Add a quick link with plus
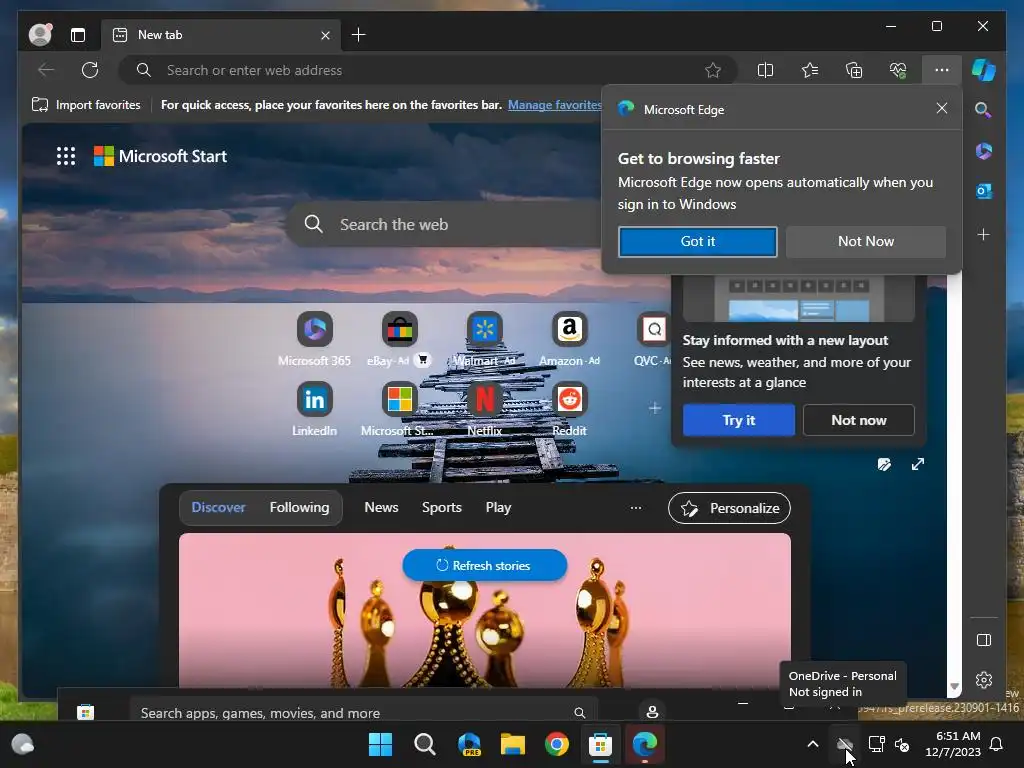 click(x=654, y=408)
